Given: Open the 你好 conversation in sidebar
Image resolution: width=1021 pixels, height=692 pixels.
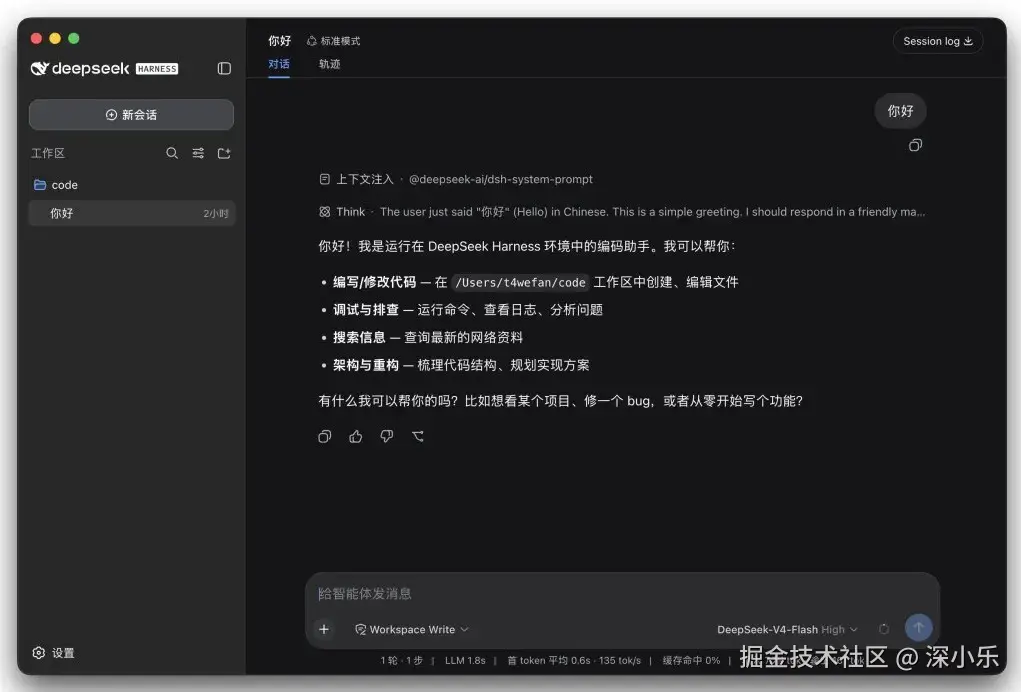Looking at the screenshot, I should (x=132, y=214).
